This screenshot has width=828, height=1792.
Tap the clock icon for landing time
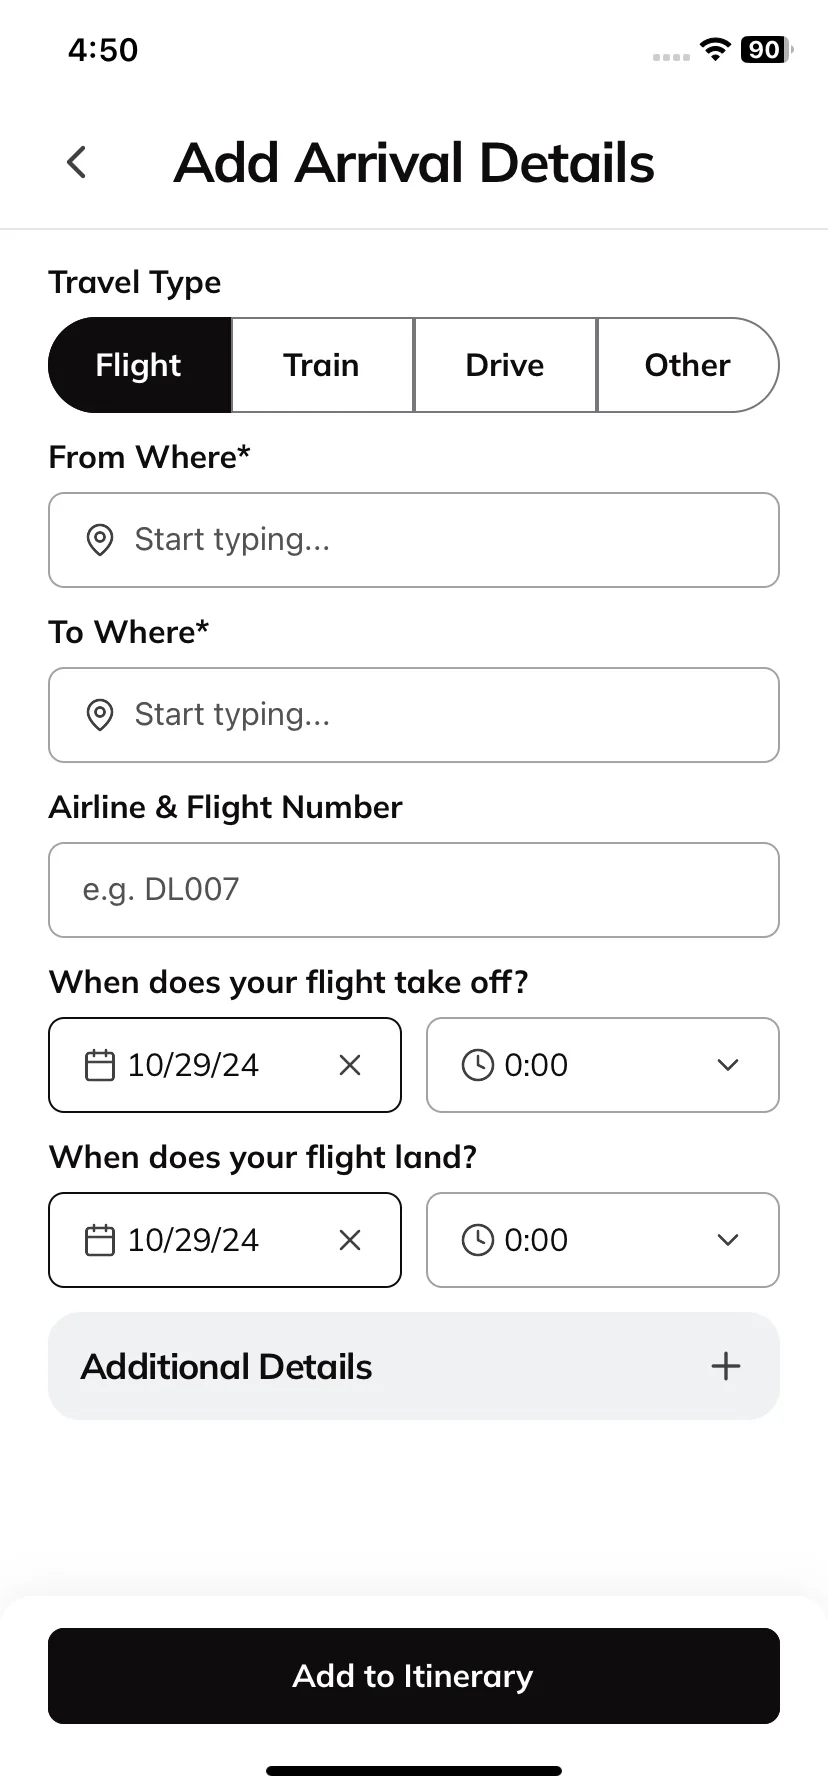477,1240
